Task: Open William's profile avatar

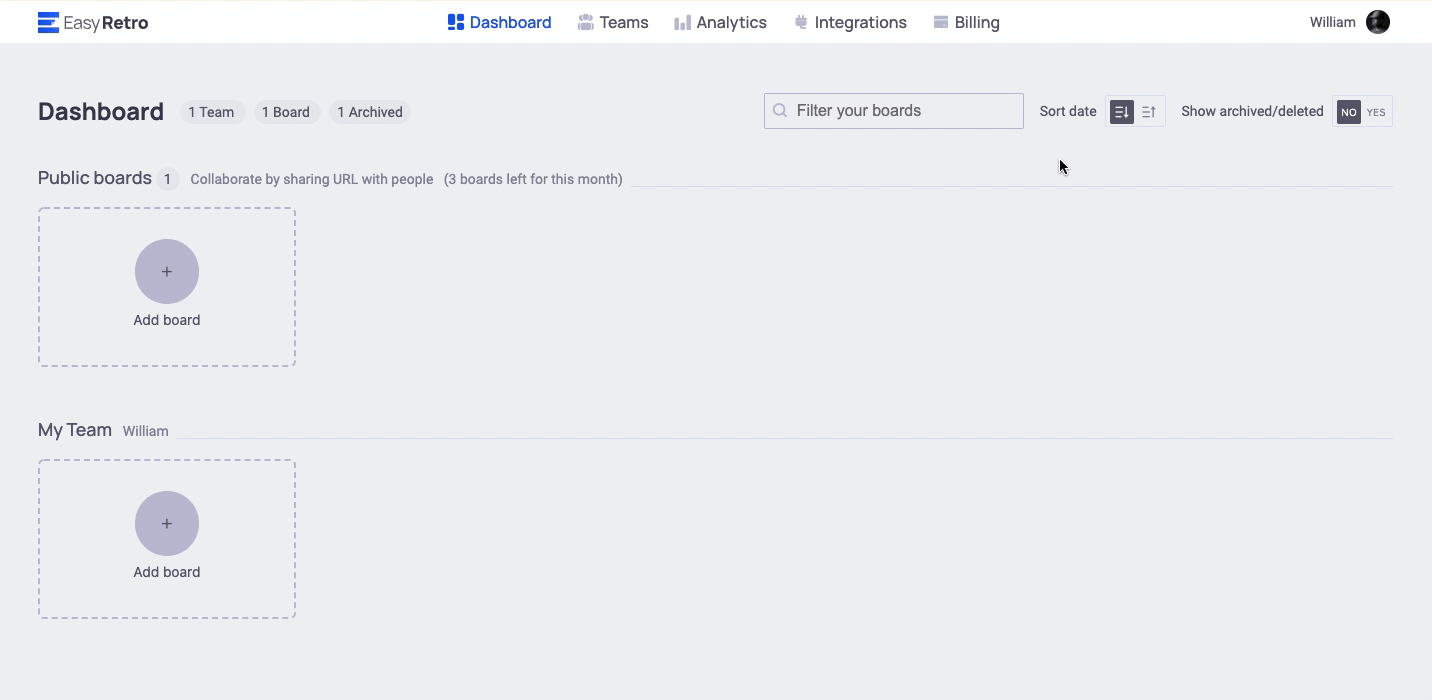Action: point(1377,22)
